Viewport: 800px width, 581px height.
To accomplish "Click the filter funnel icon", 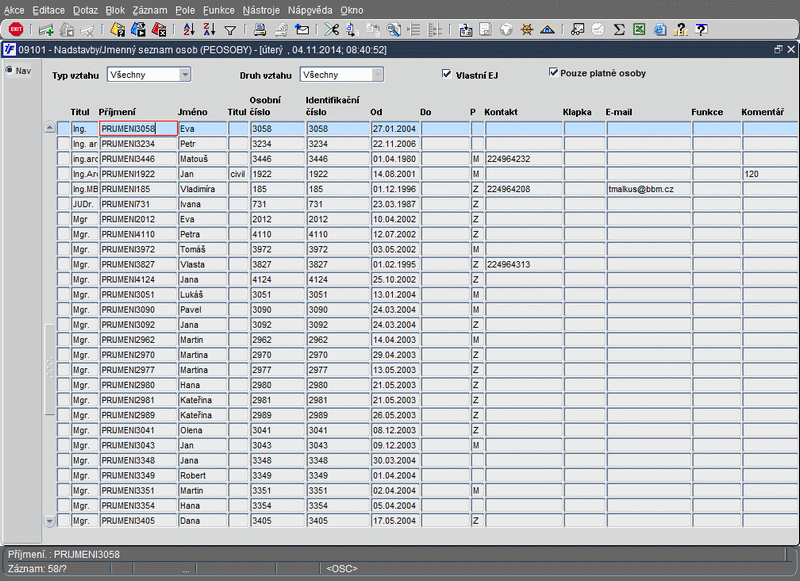I will (230, 31).
